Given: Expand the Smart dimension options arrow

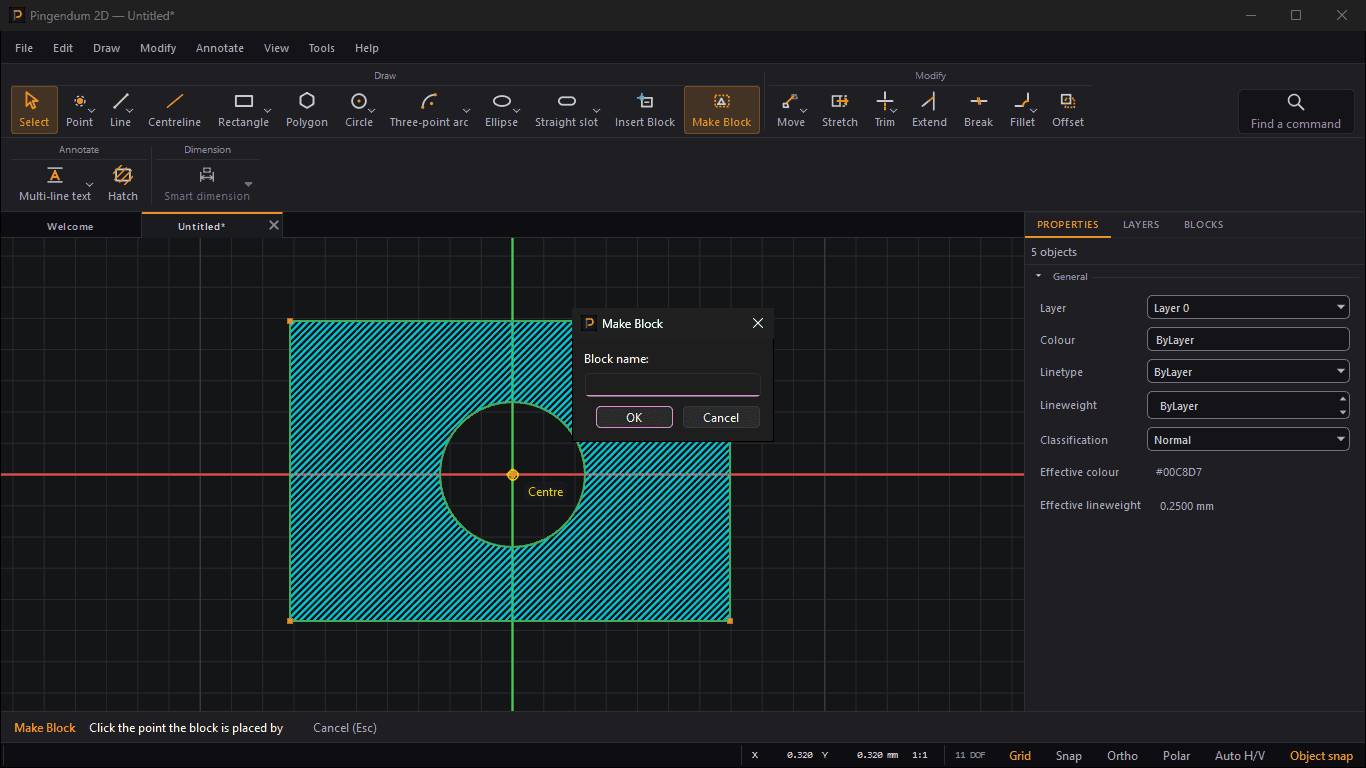Looking at the screenshot, I should pyautogui.click(x=249, y=185).
